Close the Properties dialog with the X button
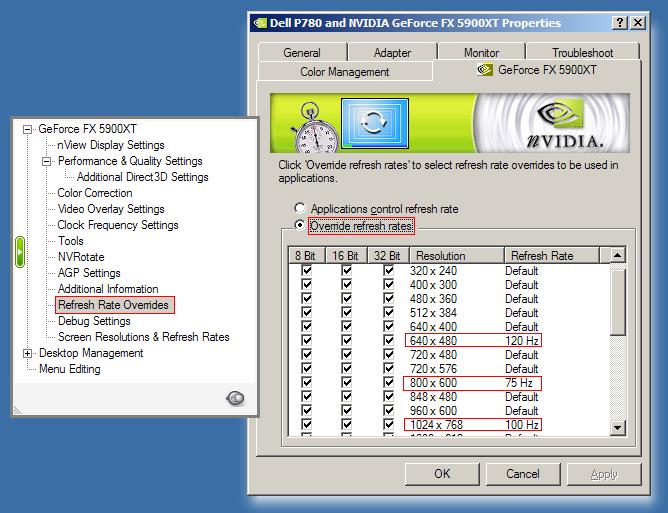Image resolution: width=668 pixels, height=513 pixels. tap(638, 23)
